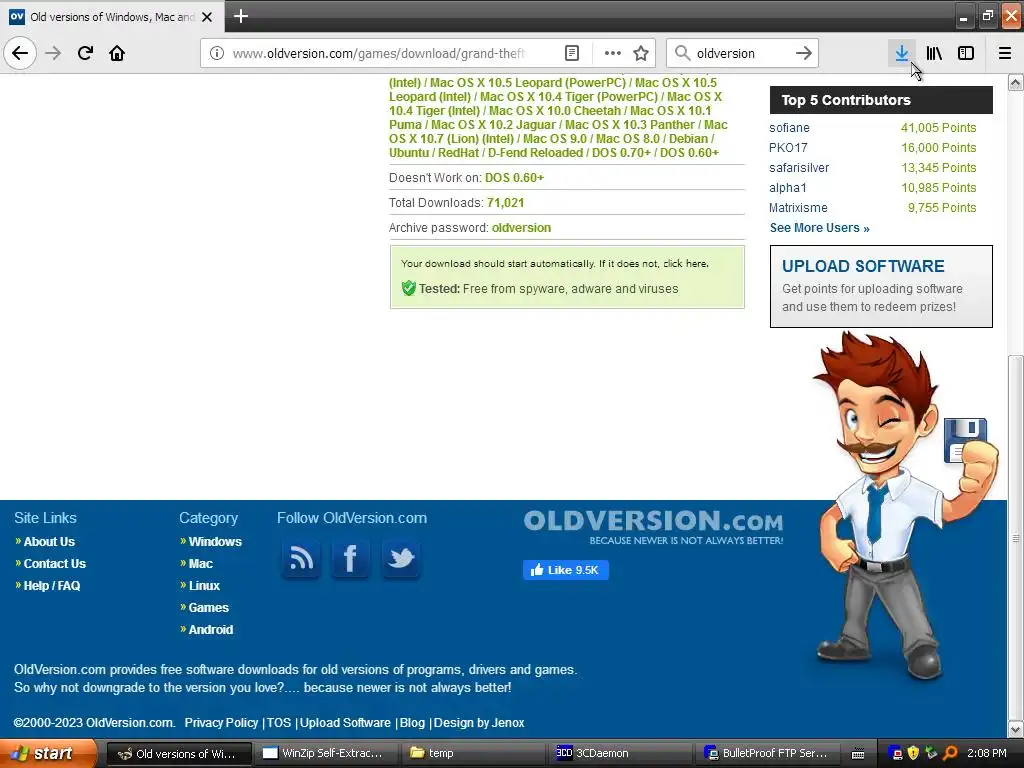
Task: Open About Us footer link
Action: click(49, 542)
